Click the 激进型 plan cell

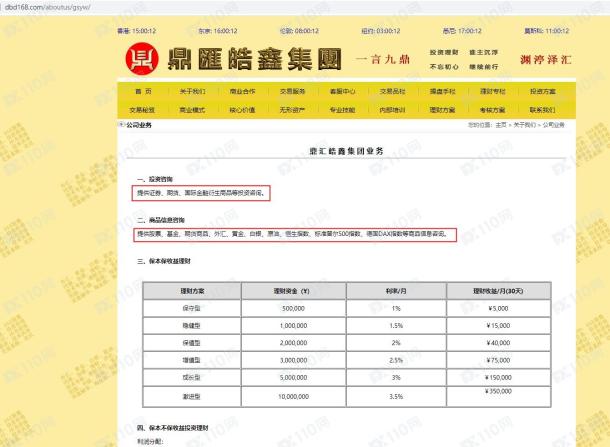click(x=191, y=396)
